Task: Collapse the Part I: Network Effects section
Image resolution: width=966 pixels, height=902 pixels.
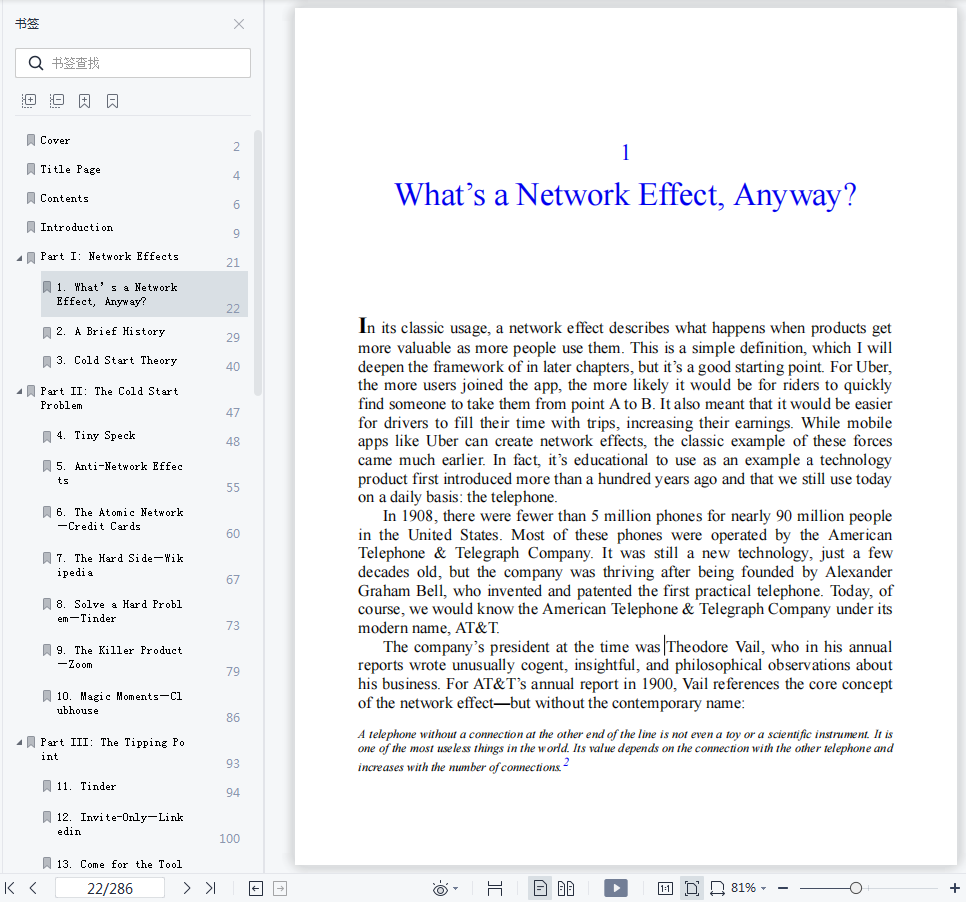Action: click(20, 258)
